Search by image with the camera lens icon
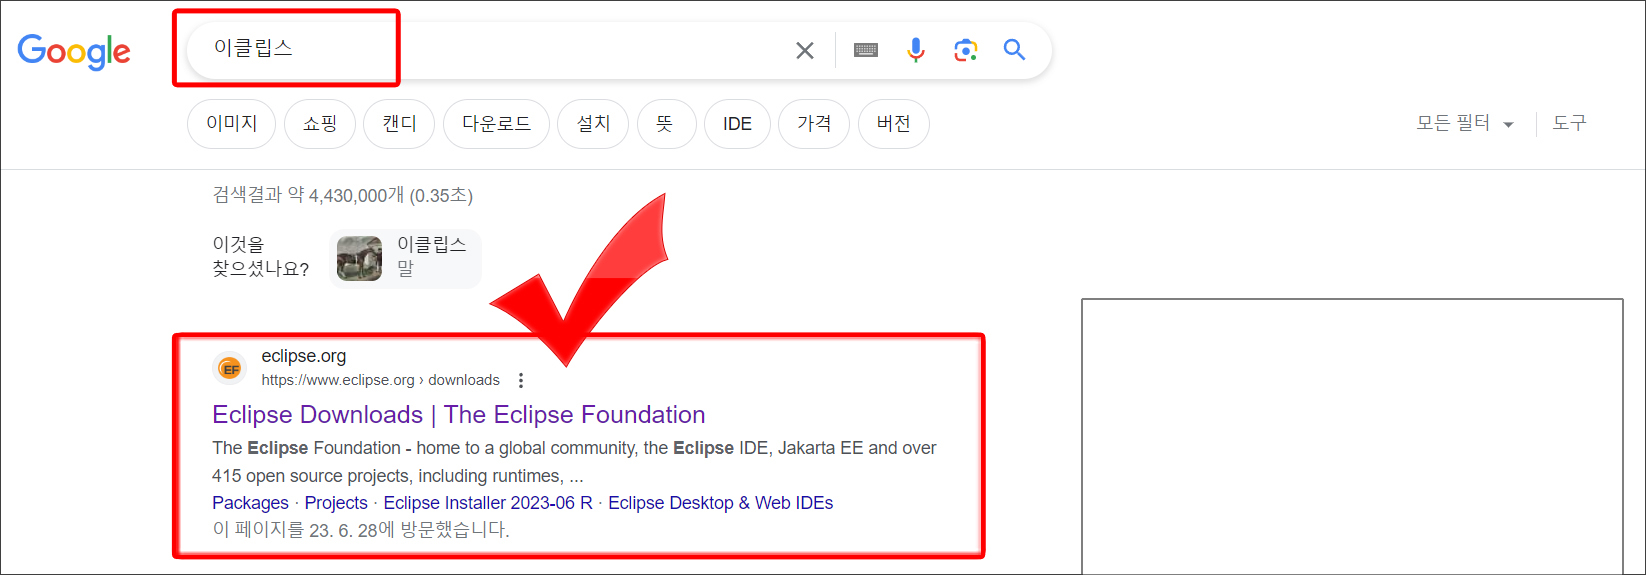Screen dimensions: 1646x575 pos(965,50)
